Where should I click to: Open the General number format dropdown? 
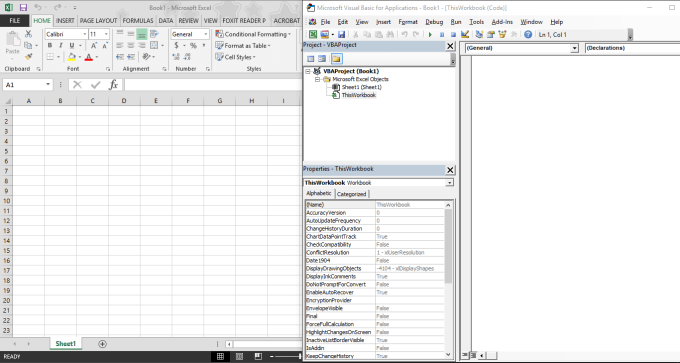click(205, 34)
